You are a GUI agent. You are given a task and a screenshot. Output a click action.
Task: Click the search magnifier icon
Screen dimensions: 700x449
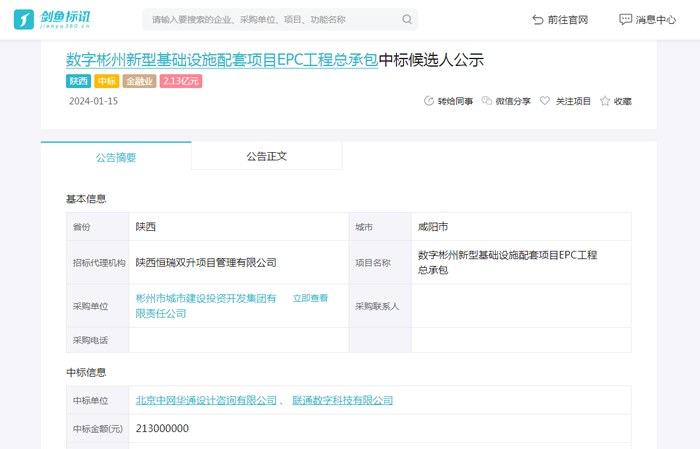pos(407,20)
